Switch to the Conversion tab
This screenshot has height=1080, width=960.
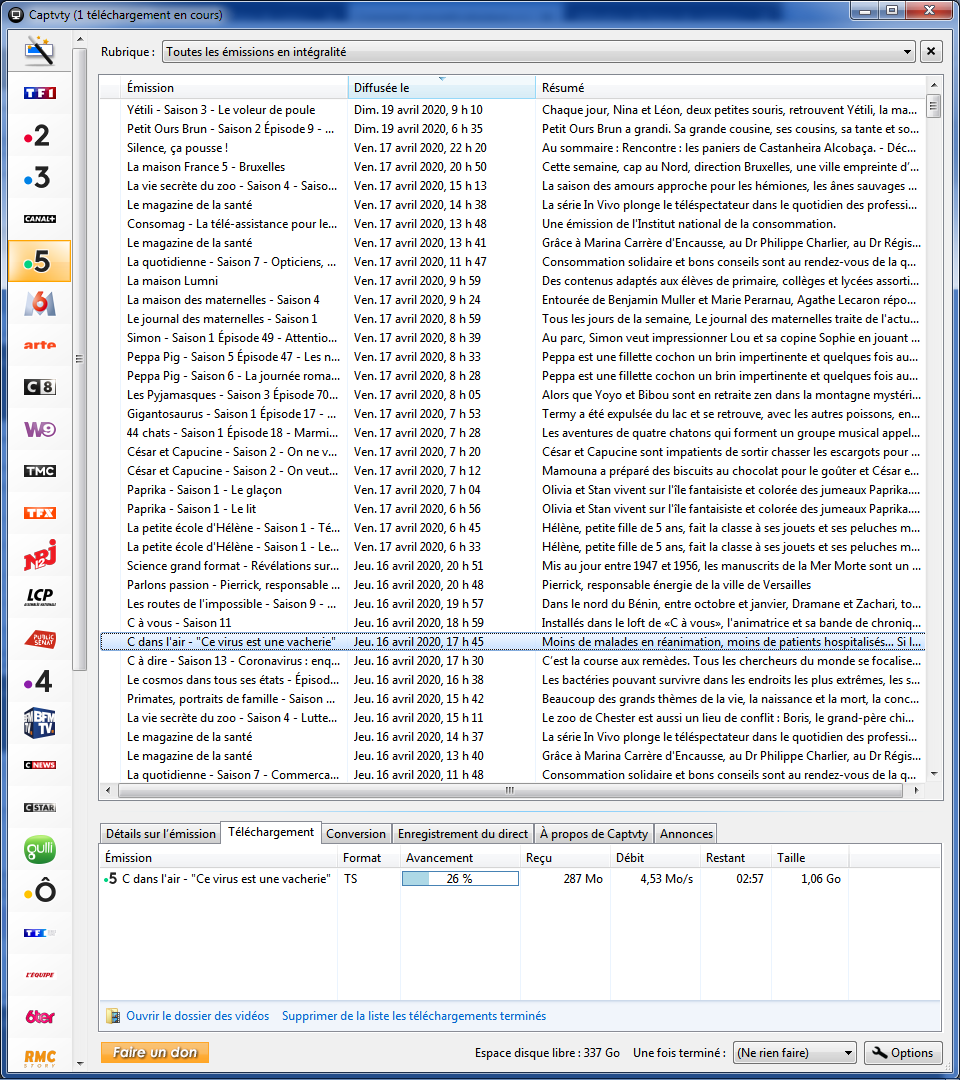tap(355, 833)
